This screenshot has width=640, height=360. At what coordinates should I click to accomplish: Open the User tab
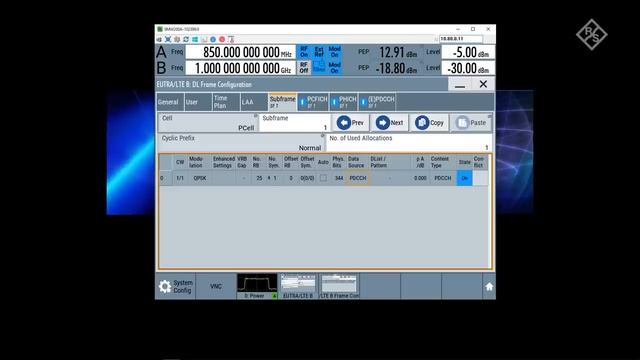[198, 102]
